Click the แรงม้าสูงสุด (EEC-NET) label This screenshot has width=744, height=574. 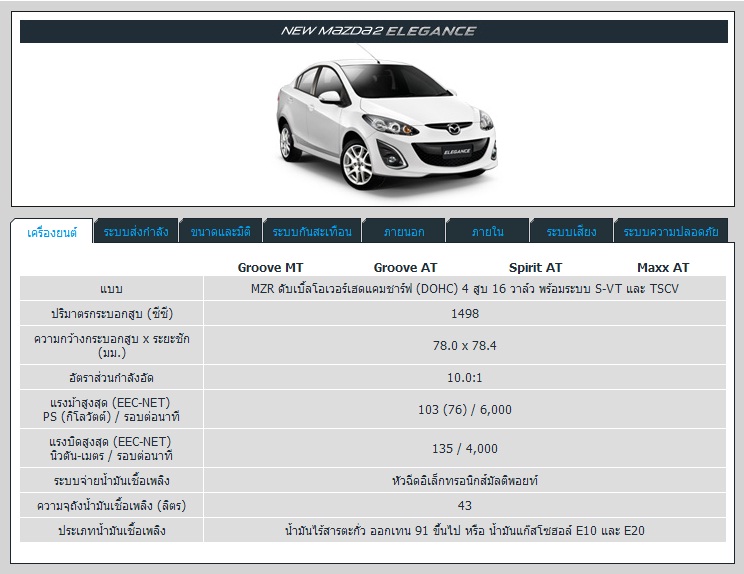112,409
